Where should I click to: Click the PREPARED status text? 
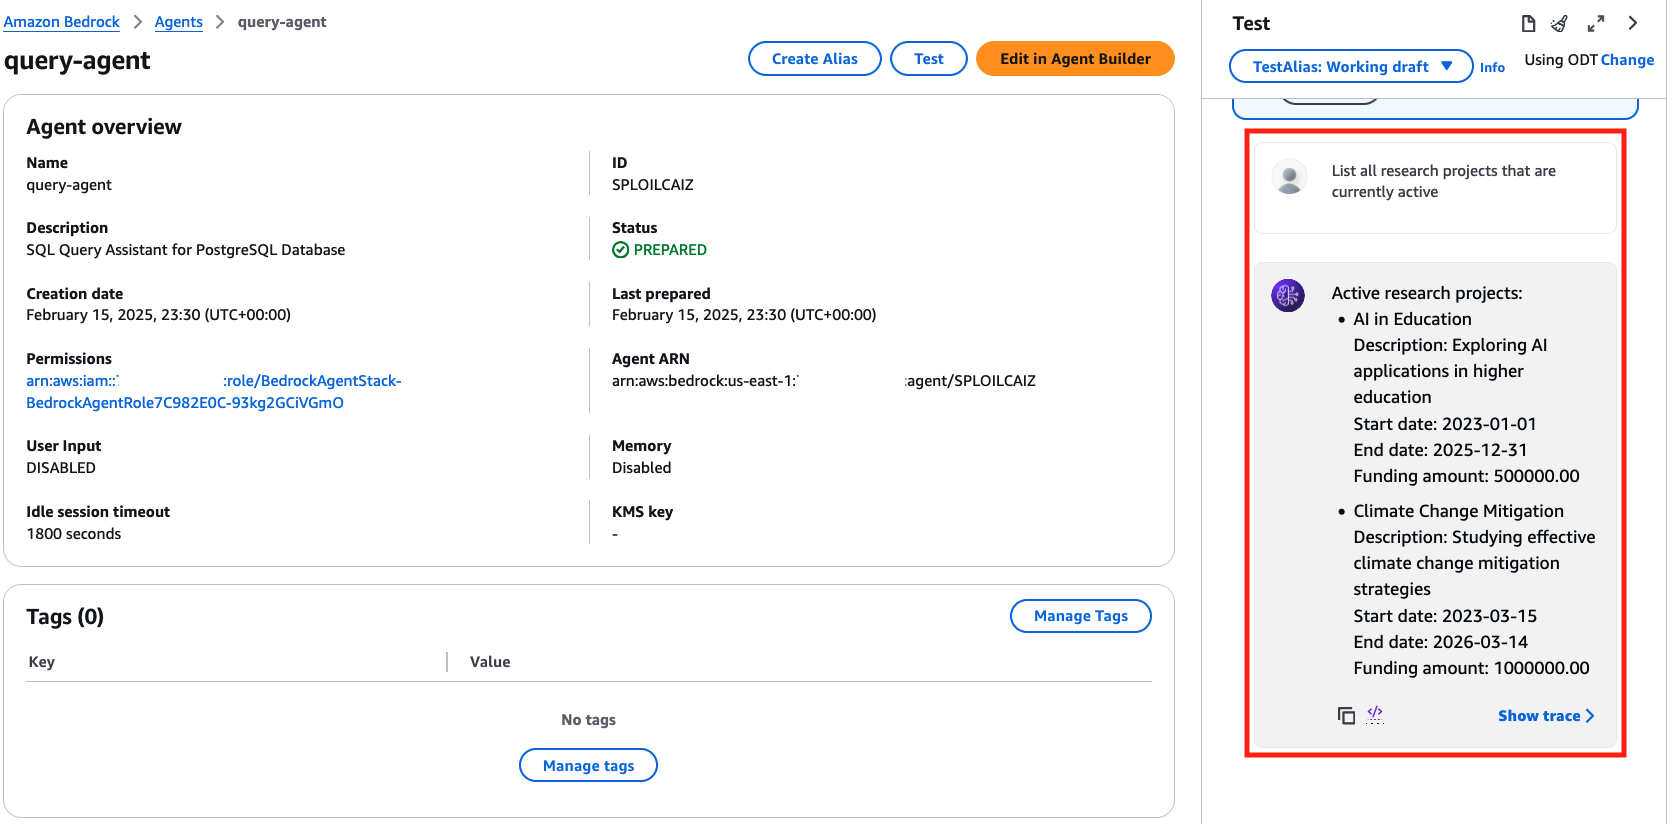point(670,250)
